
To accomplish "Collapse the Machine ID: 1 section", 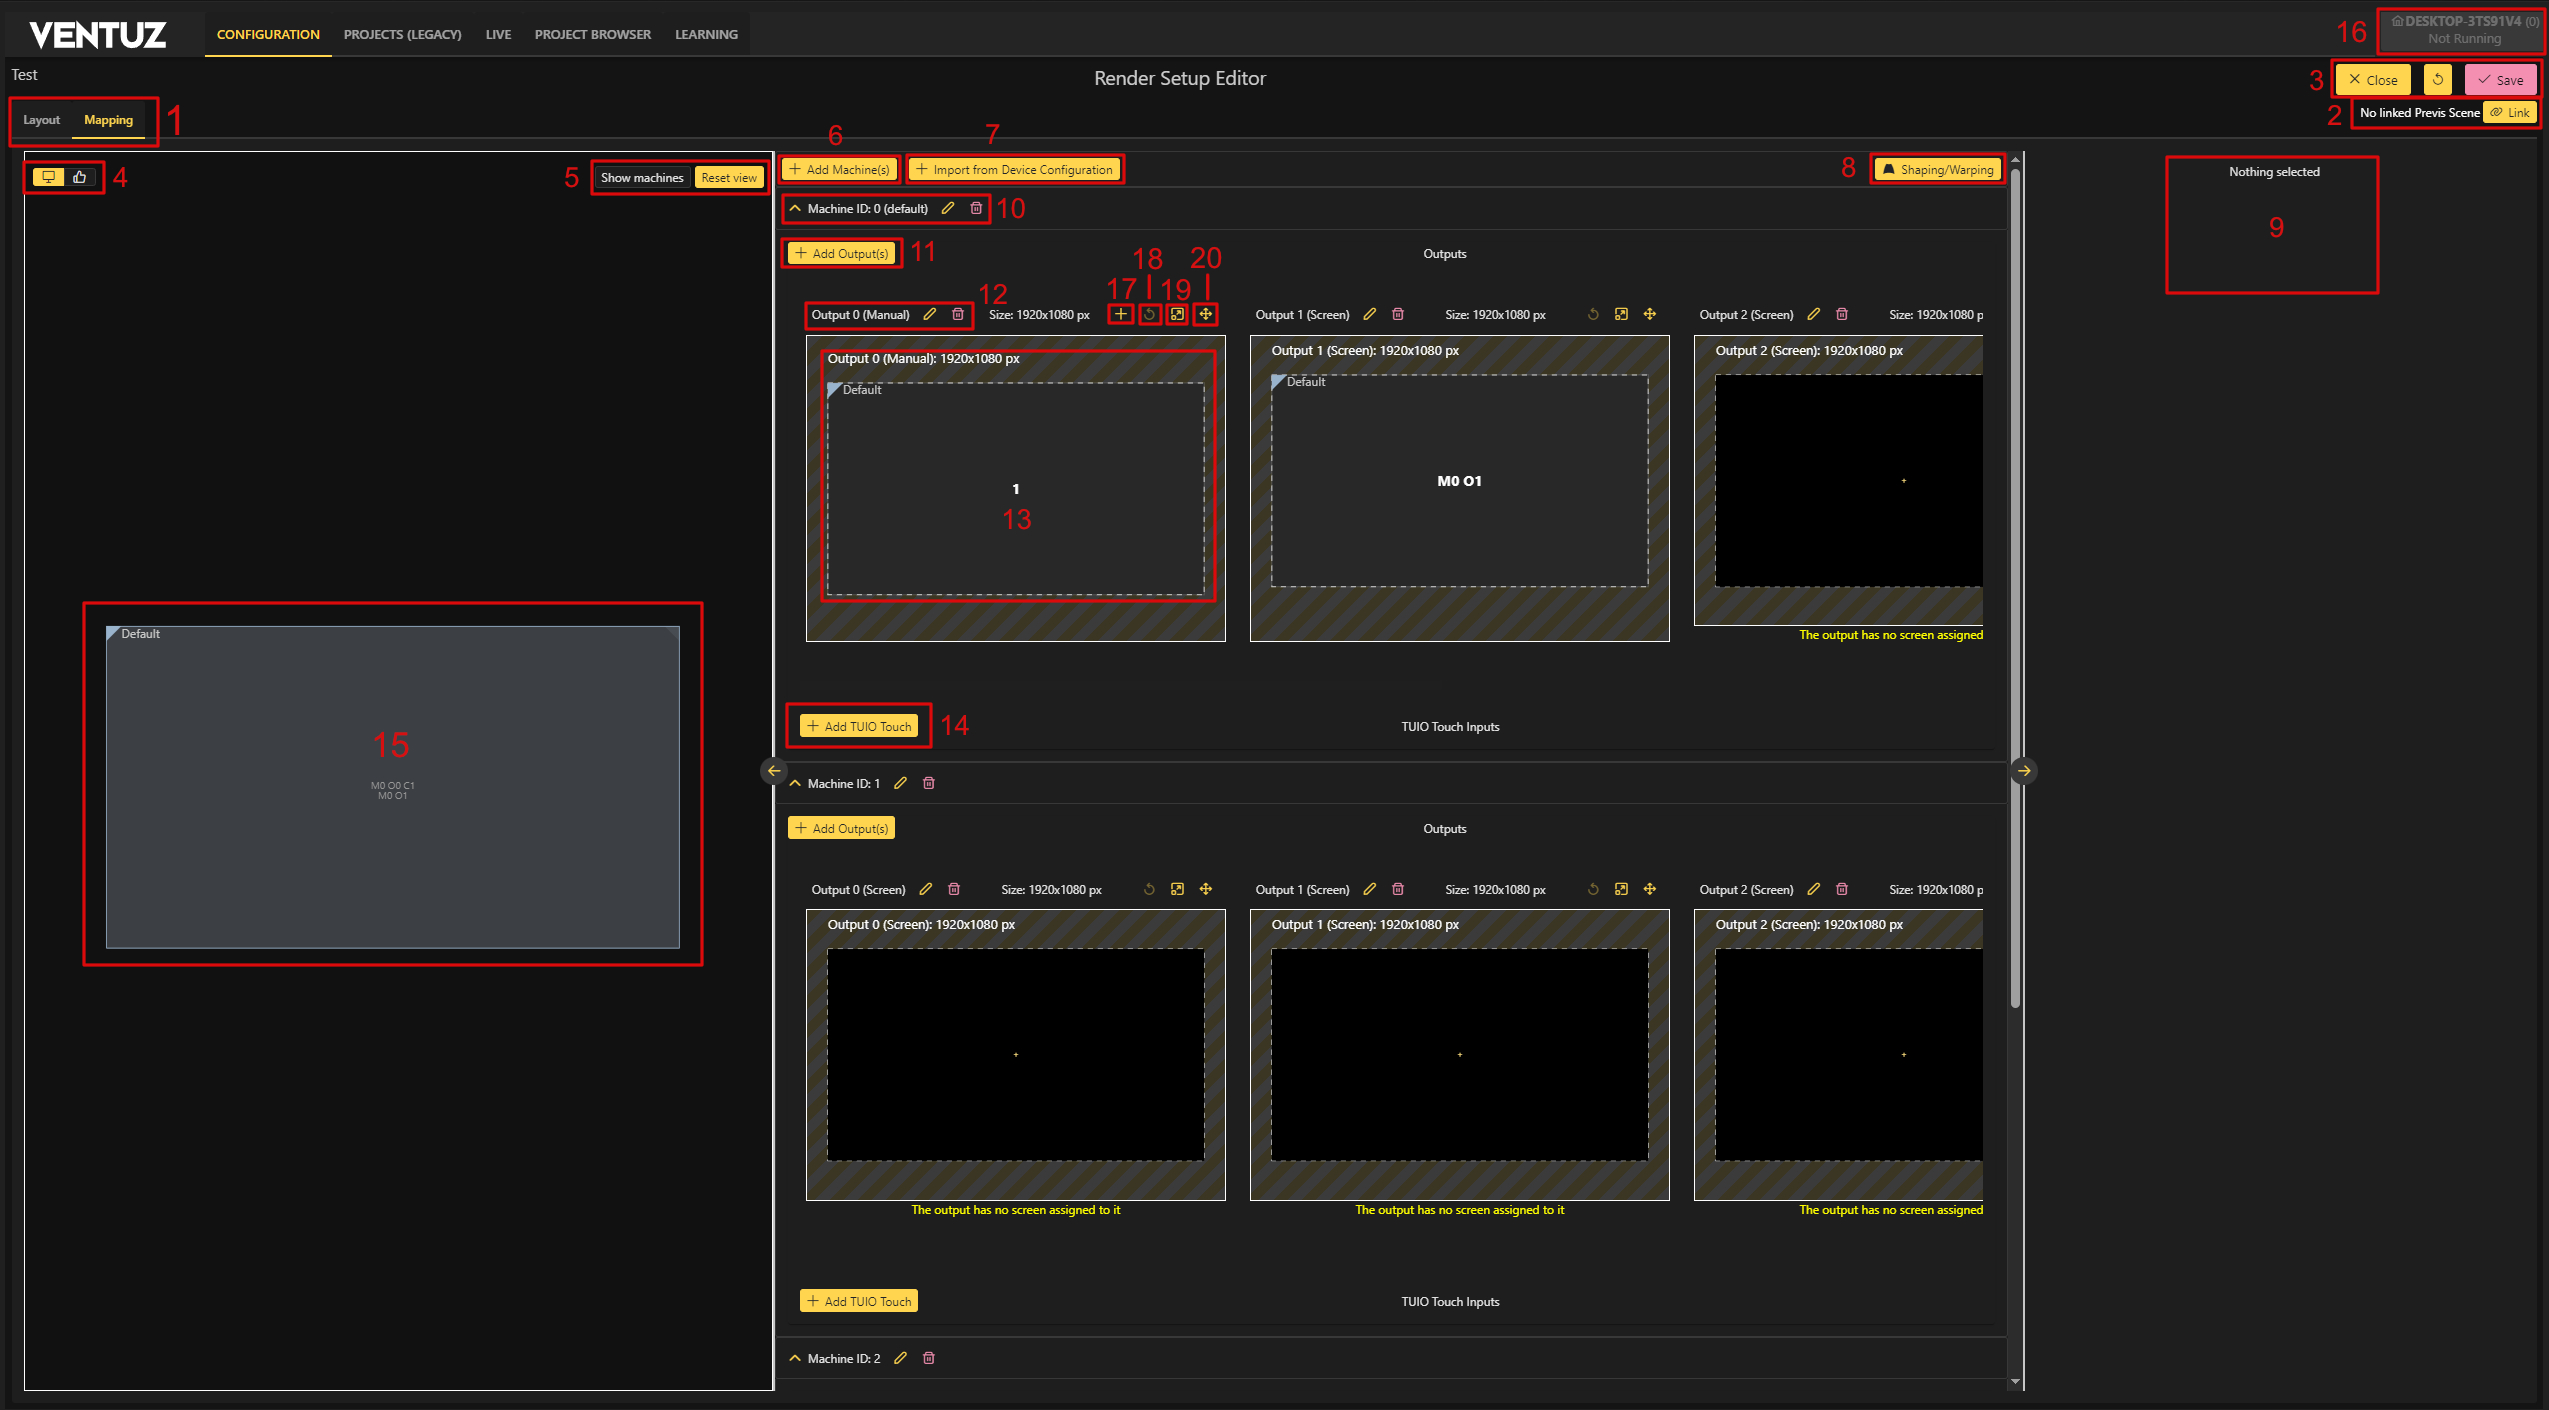I will tap(795, 783).
